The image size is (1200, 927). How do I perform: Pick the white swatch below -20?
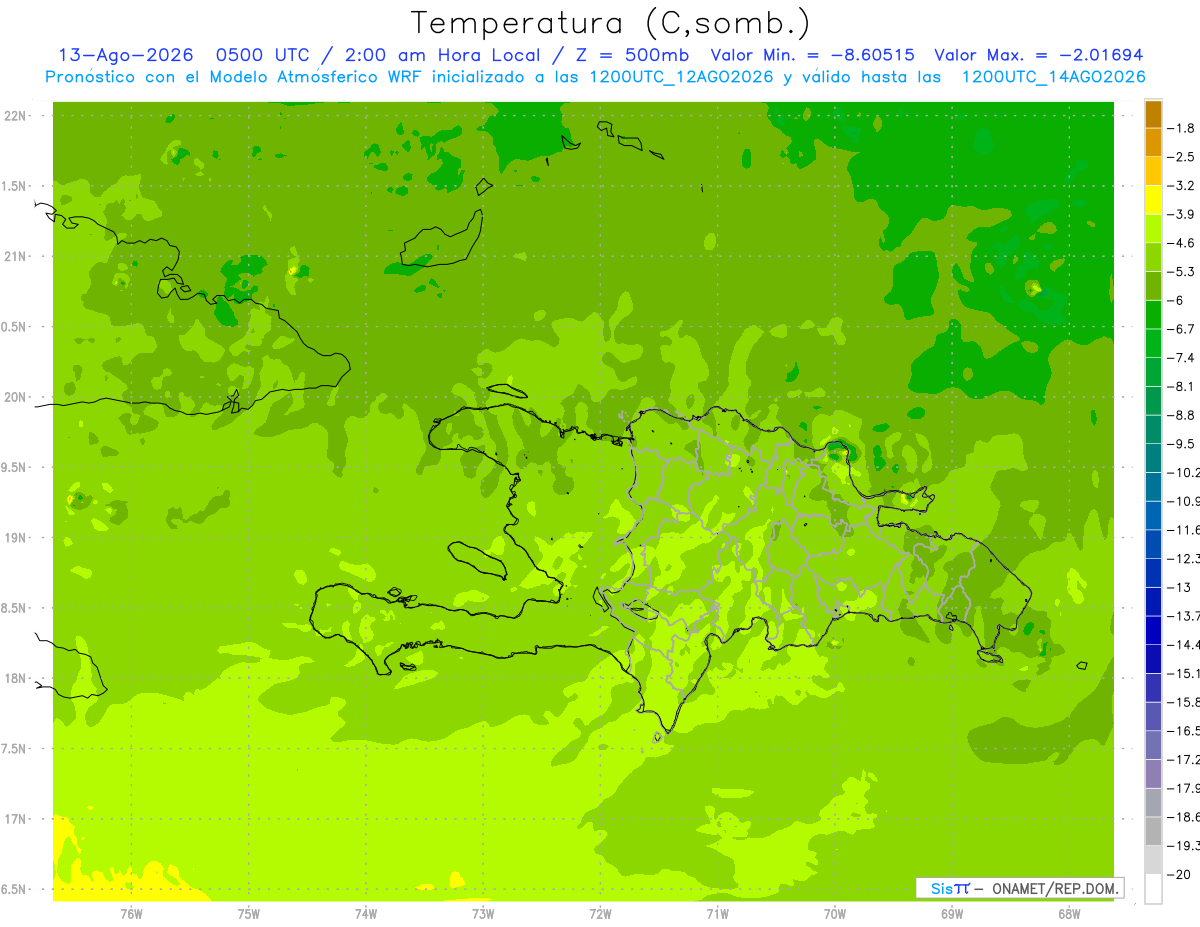coord(1153,889)
